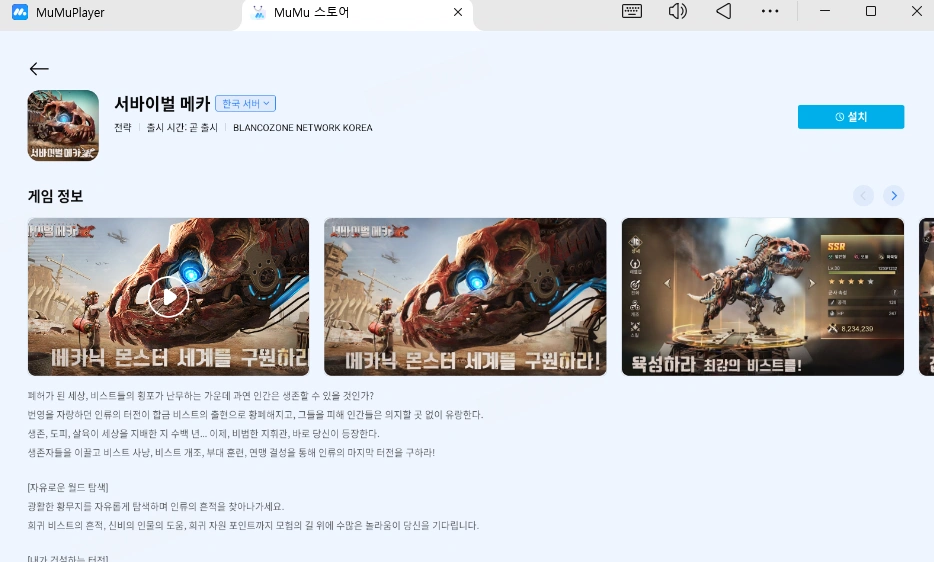Click the 서바이벌 메카 game icon
The width and height of the screenshot is (934, 562).
tap(63, 126)
